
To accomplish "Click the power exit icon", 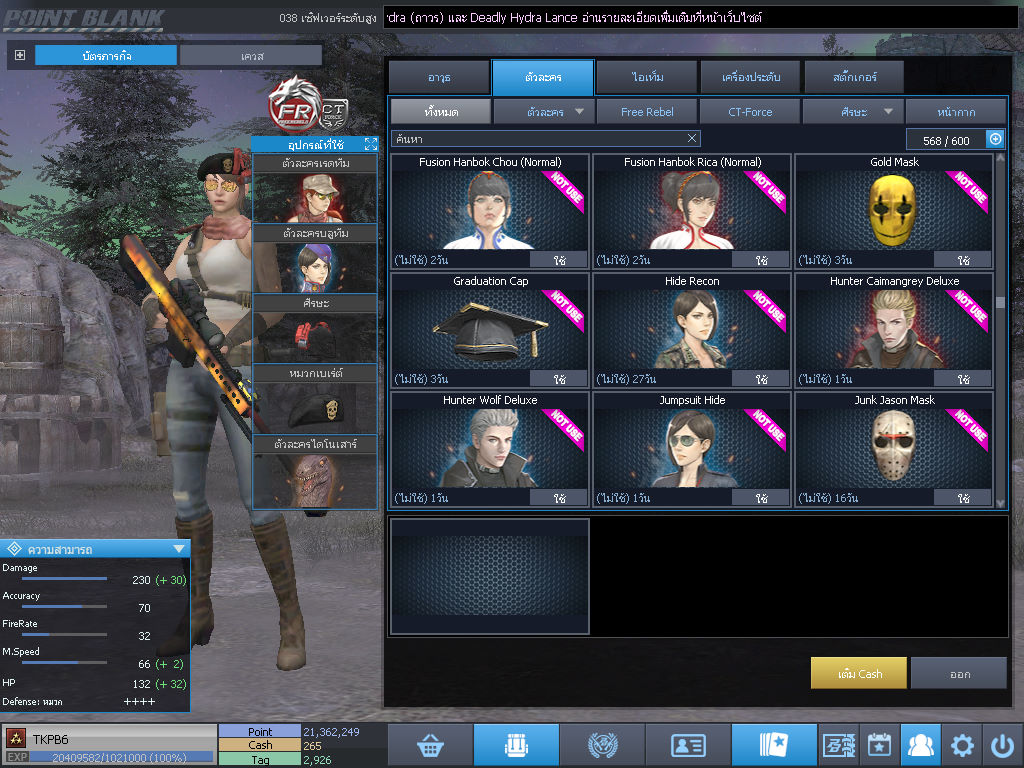I will (1002, 744).
